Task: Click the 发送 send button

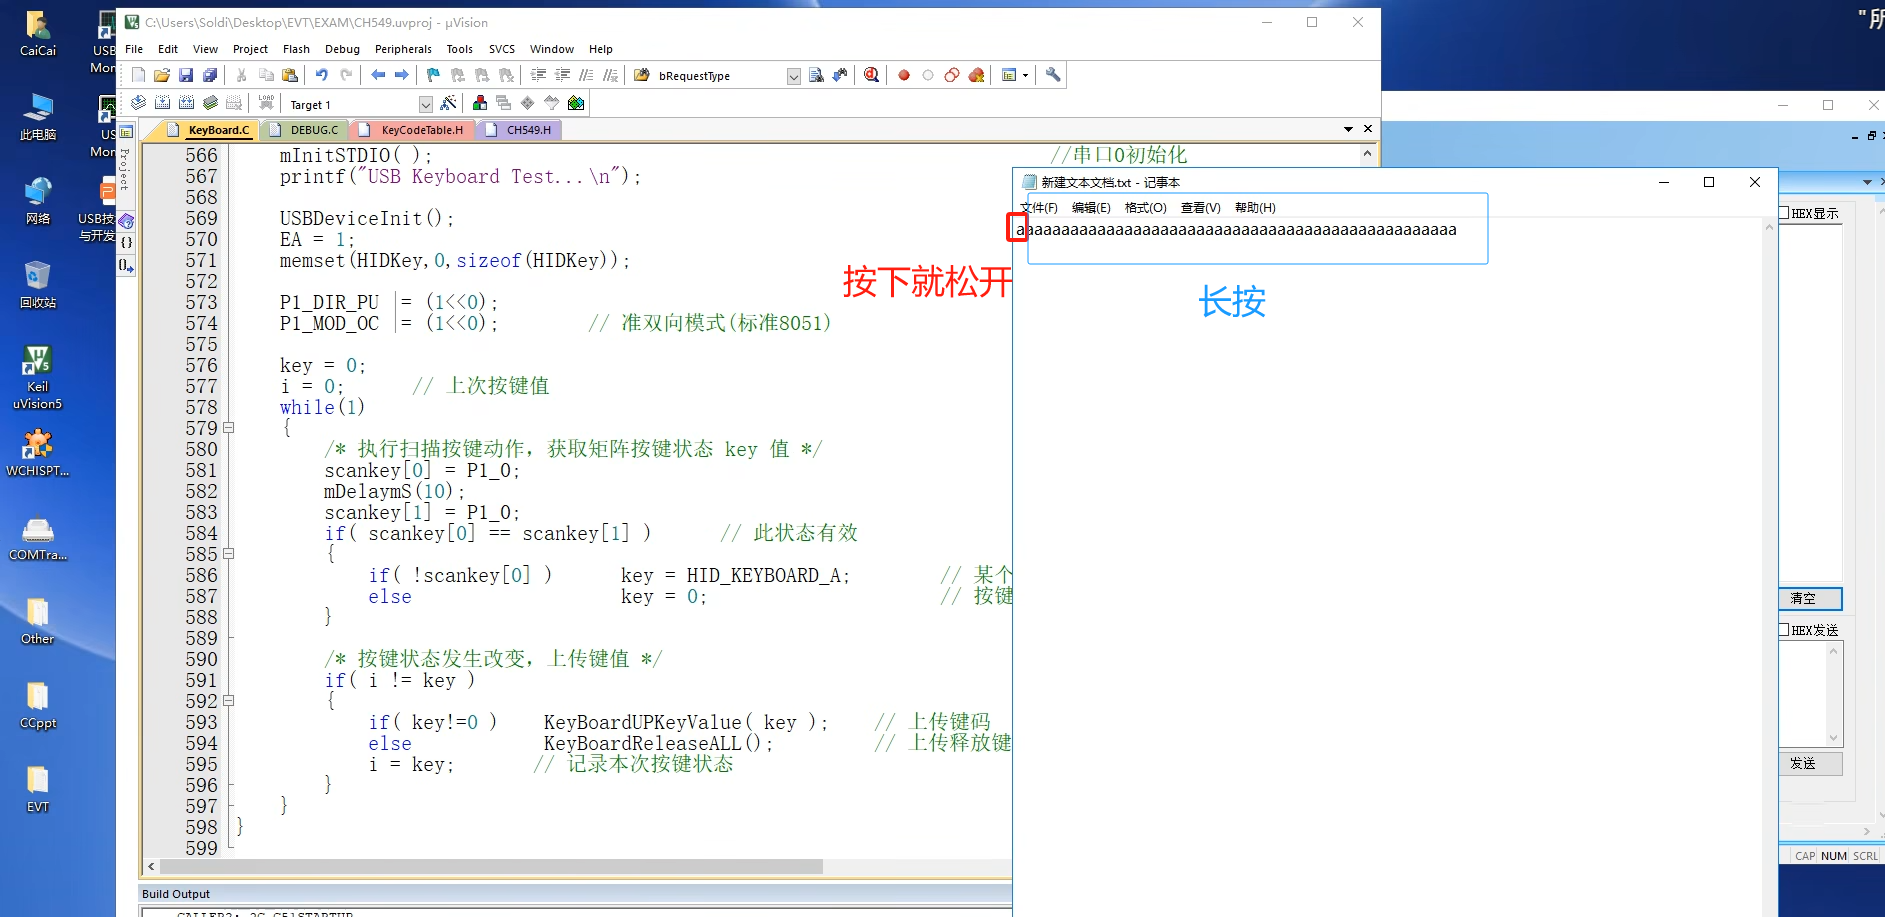Action: [x=1811, y=763]
